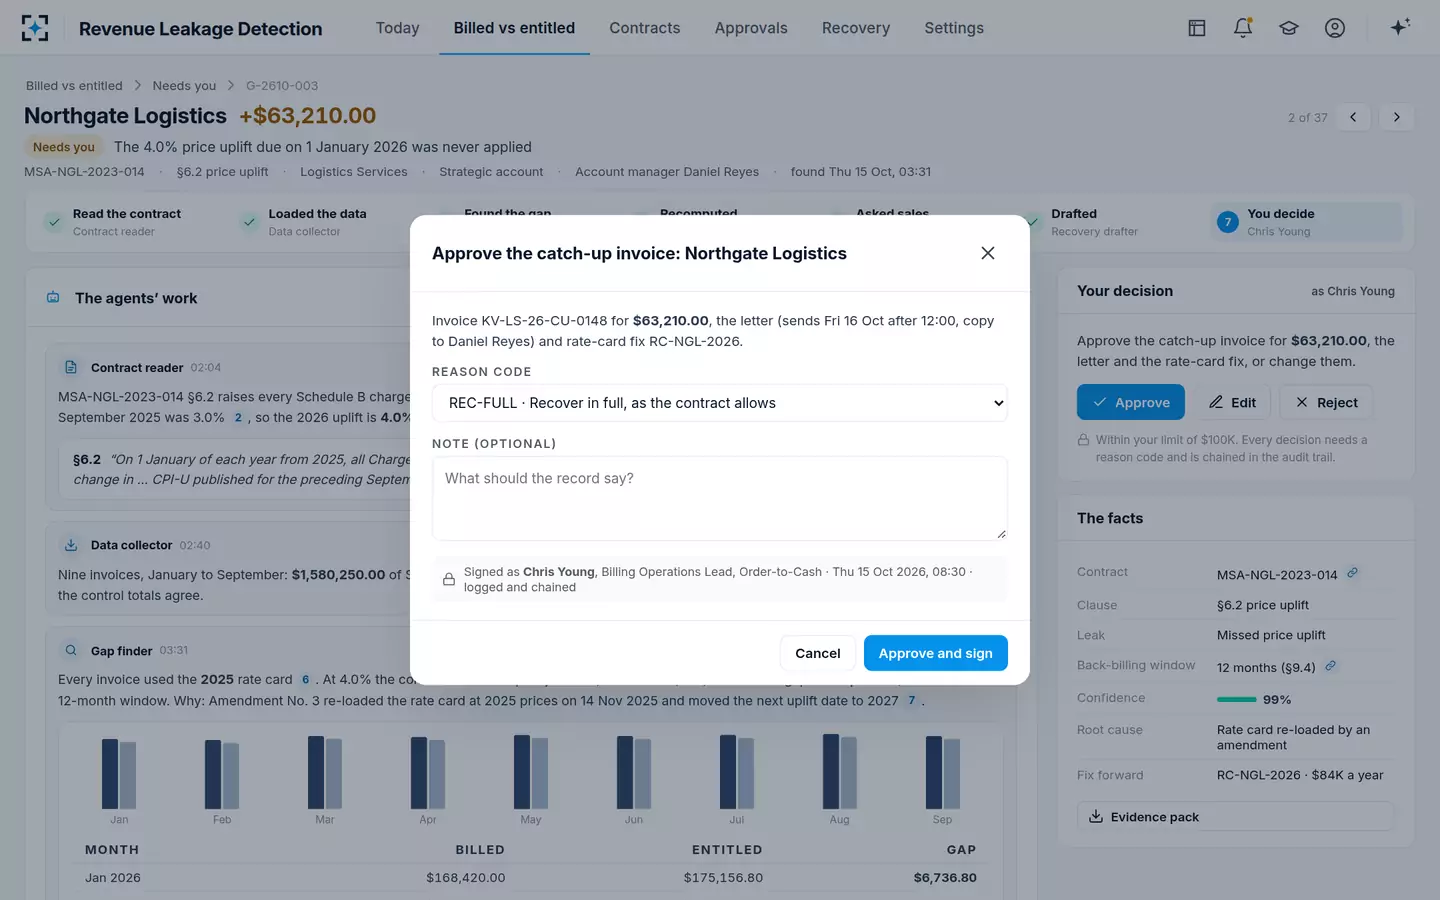Open the notifications bell
This screenshot has height=900, width=1440.
1243,28
